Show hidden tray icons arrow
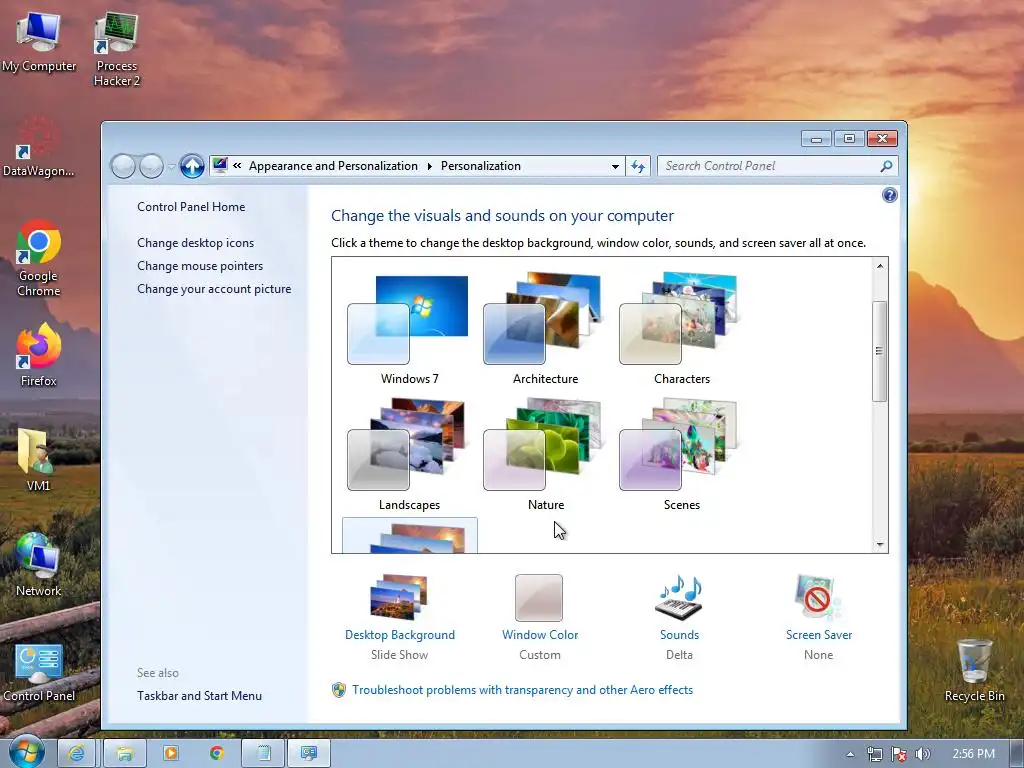Screen dimensions: 1024x768 tap(850, 754)
